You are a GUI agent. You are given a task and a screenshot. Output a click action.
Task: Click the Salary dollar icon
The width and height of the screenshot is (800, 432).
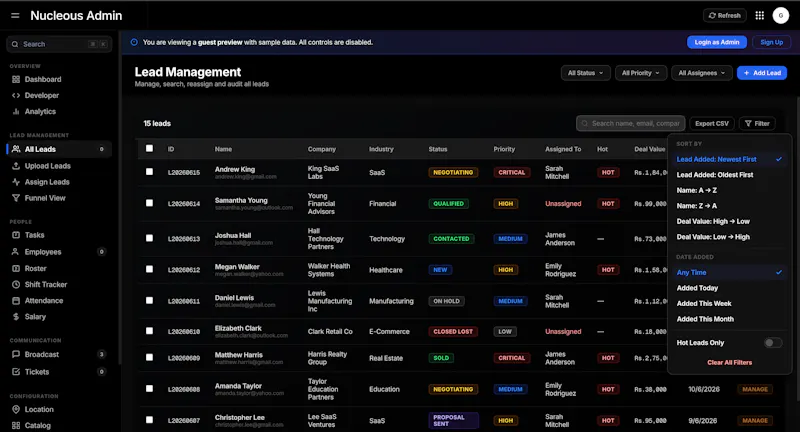(x=16, y=317)
